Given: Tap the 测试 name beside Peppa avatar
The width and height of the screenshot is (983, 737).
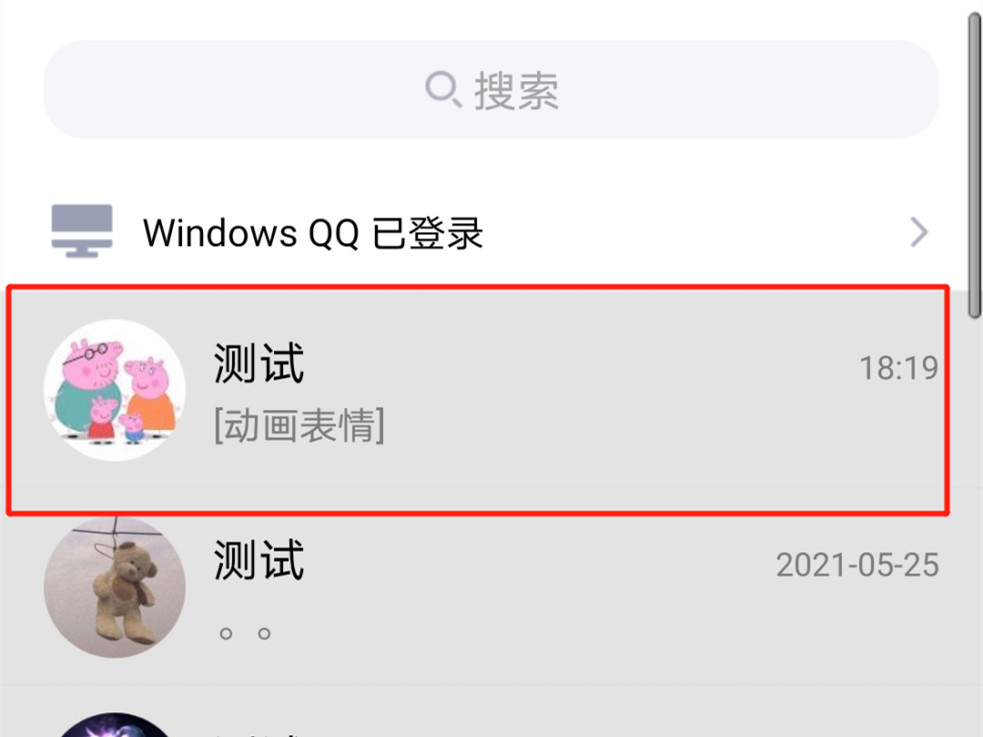Looking at the screenshot, I should pos(259,363).
